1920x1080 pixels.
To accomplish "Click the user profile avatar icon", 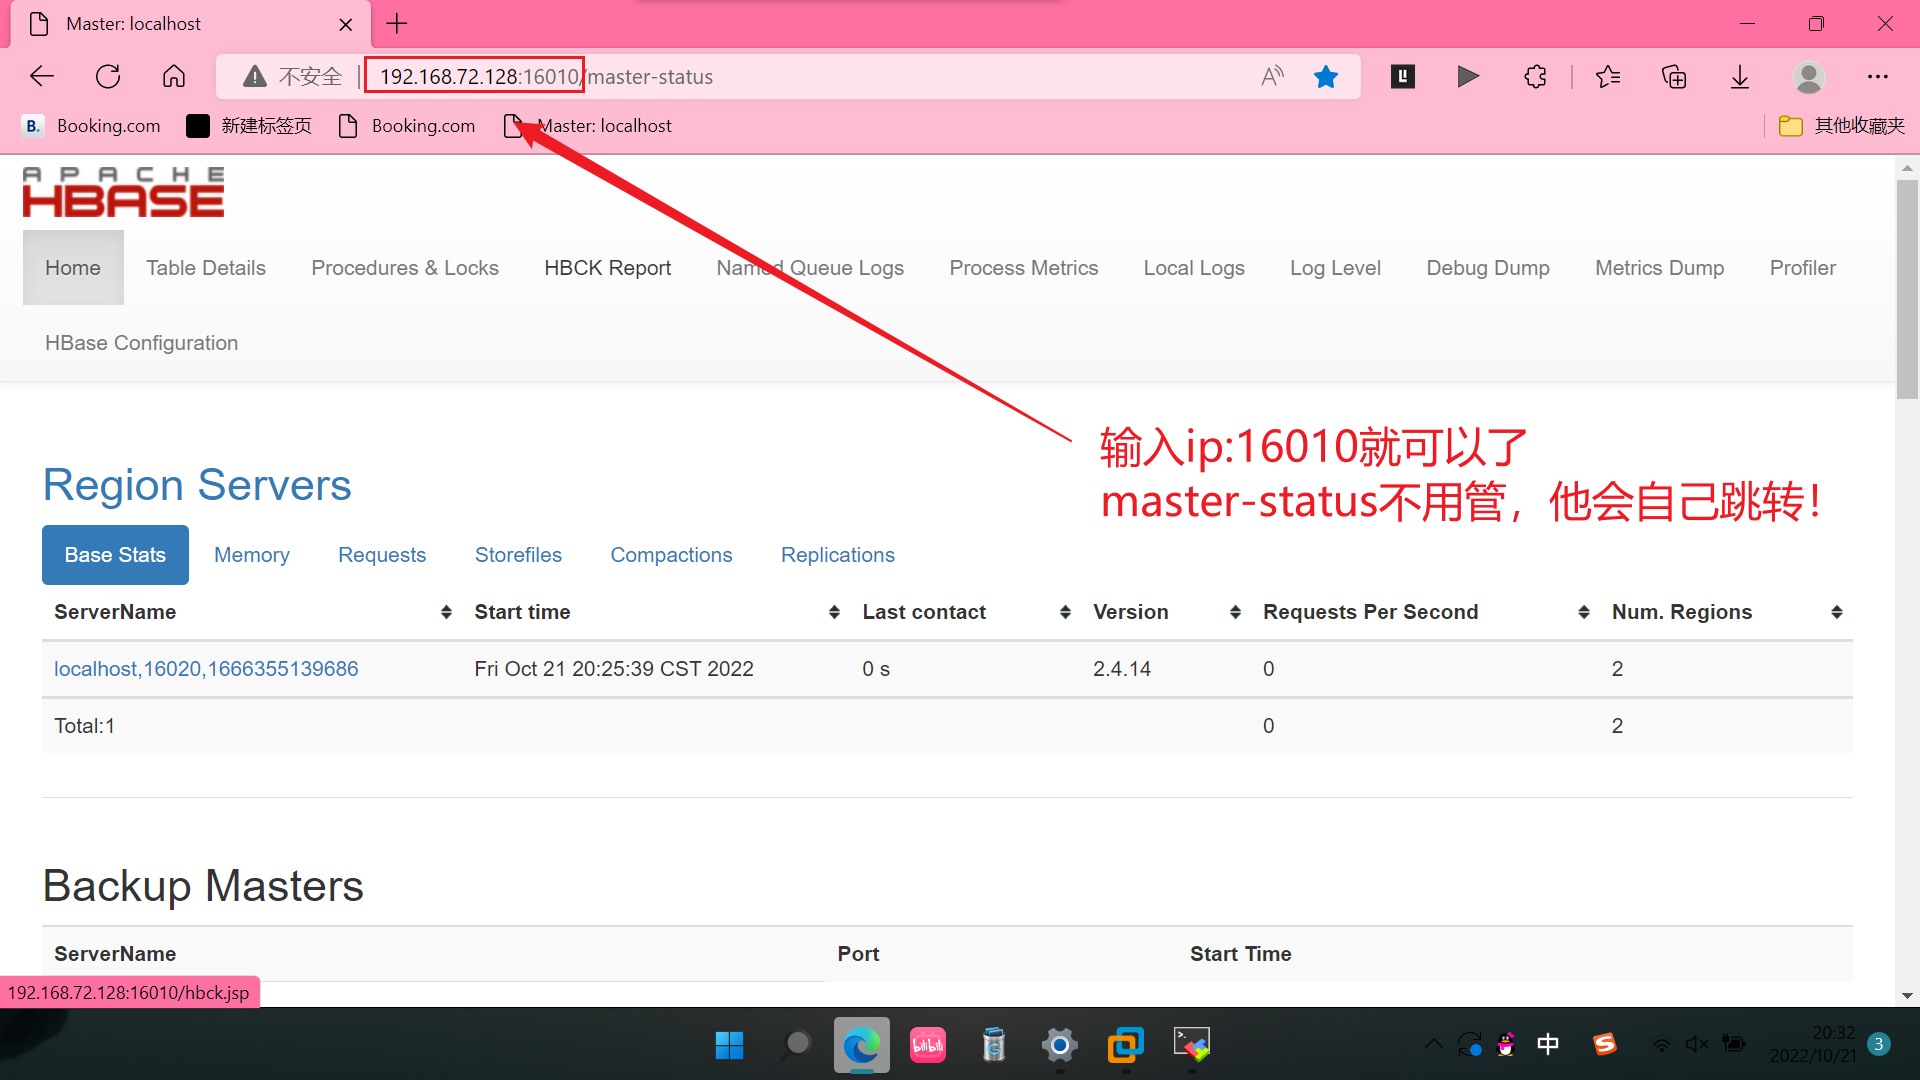I will tap(1808, 77).
